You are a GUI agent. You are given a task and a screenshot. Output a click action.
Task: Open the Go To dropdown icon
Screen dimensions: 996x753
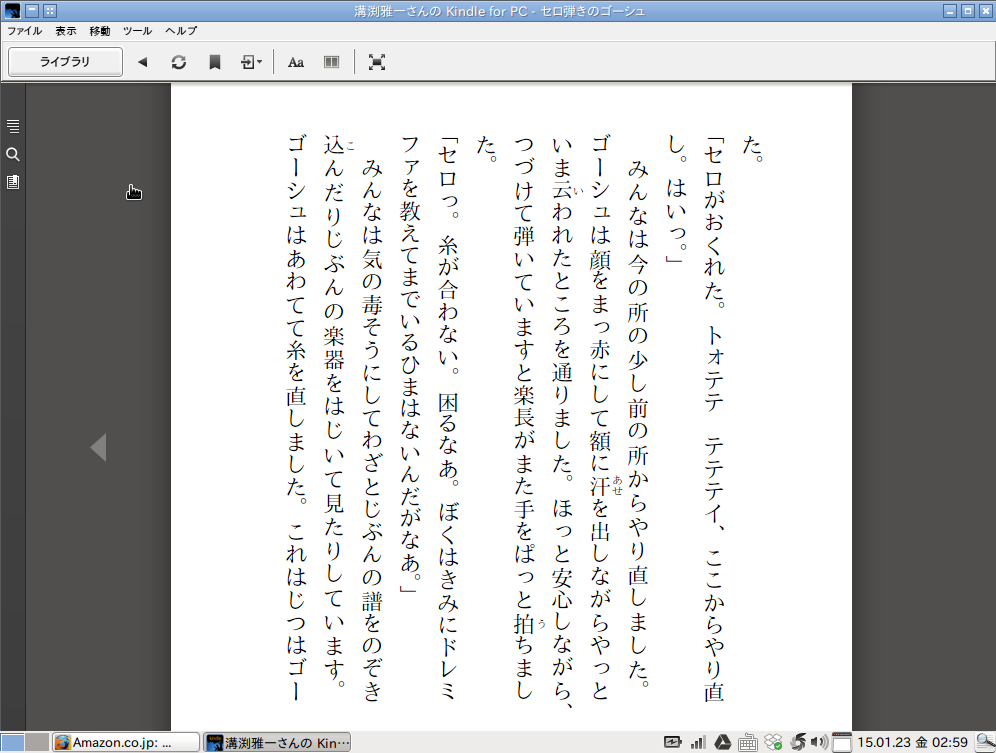[251, 62]
